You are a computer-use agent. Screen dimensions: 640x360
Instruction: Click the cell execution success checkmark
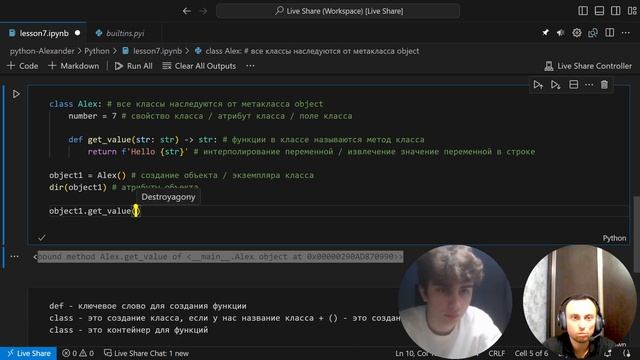(42, 237)
